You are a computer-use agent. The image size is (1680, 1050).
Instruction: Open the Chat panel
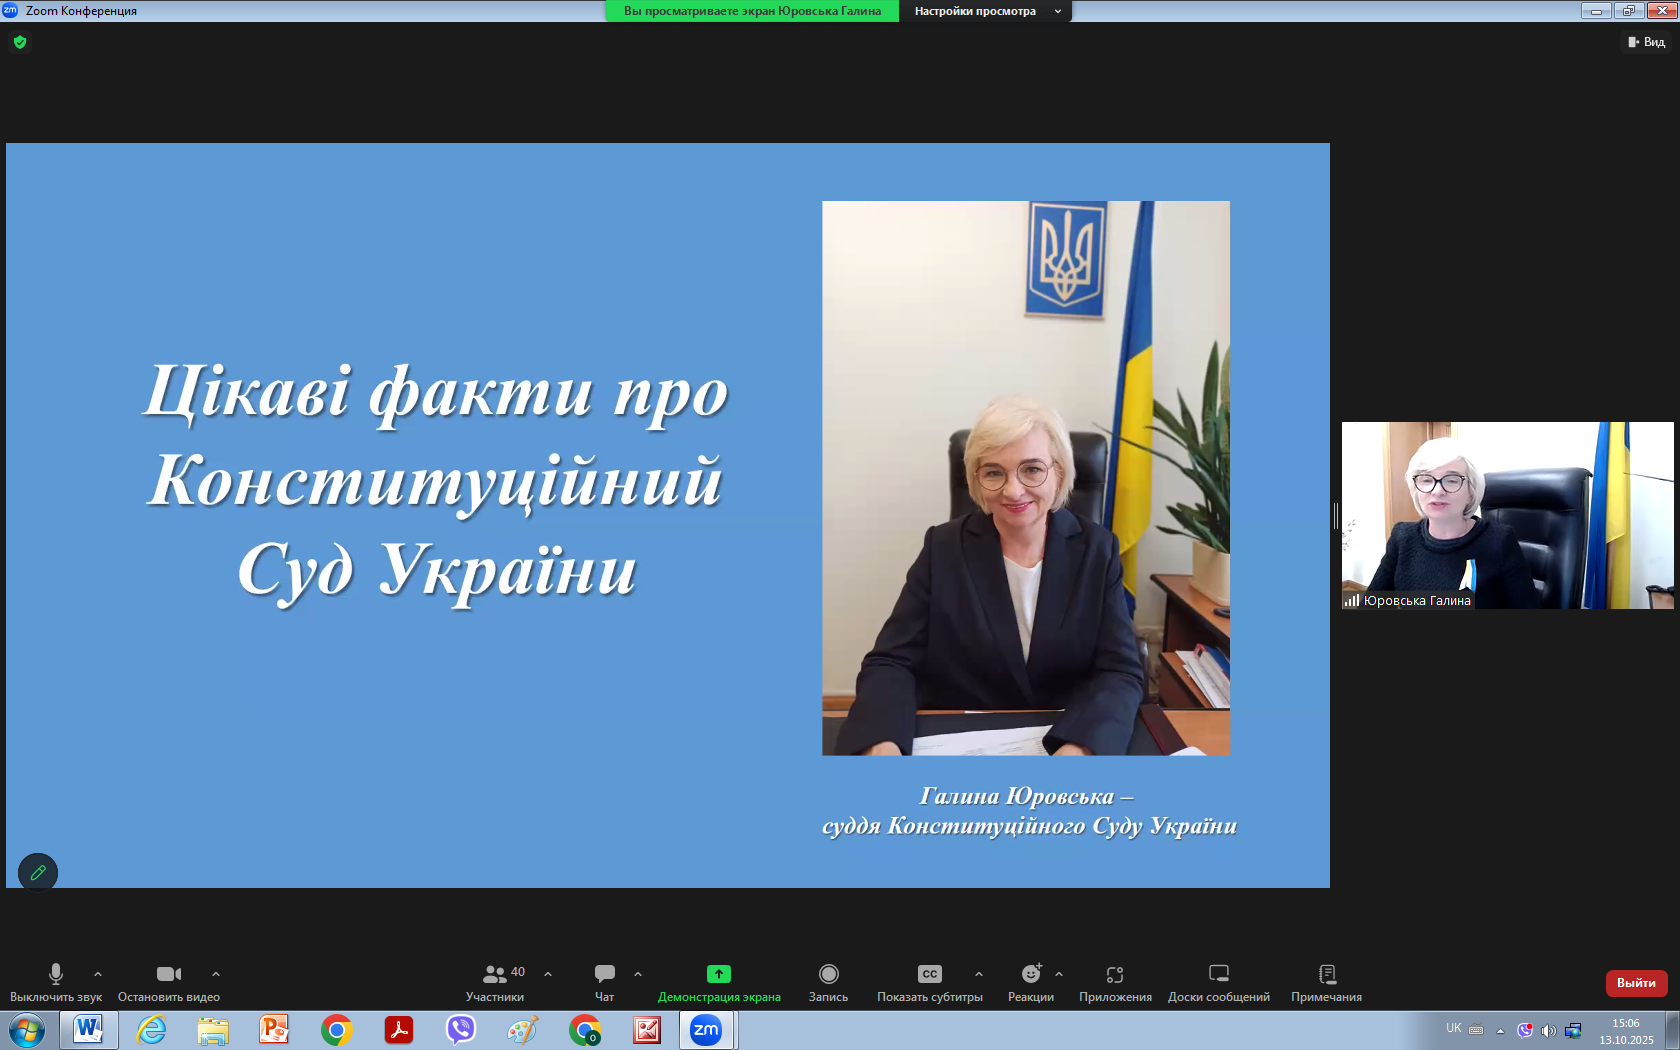click(604, 974)
